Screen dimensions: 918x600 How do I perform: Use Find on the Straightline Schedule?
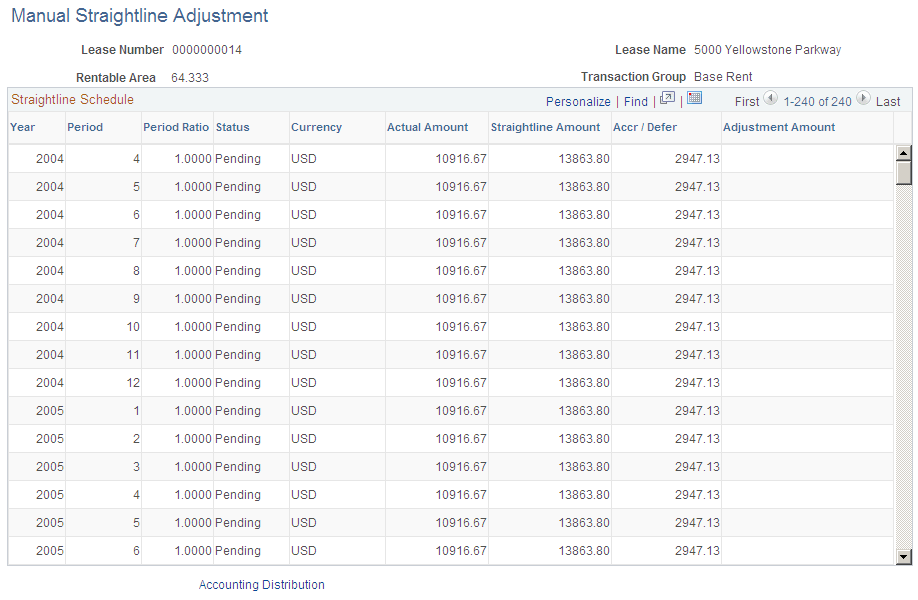636,101
